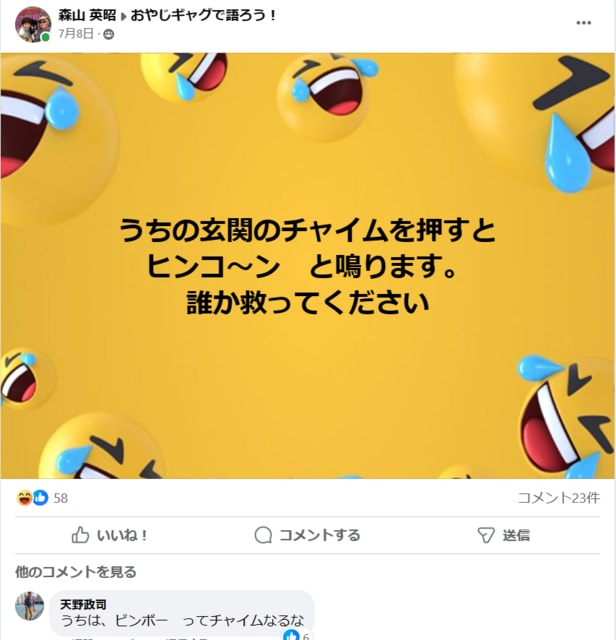This screenshot has height=640, width=616.
Task: Click the send arrow icon
Action: [x=486, y=535]
